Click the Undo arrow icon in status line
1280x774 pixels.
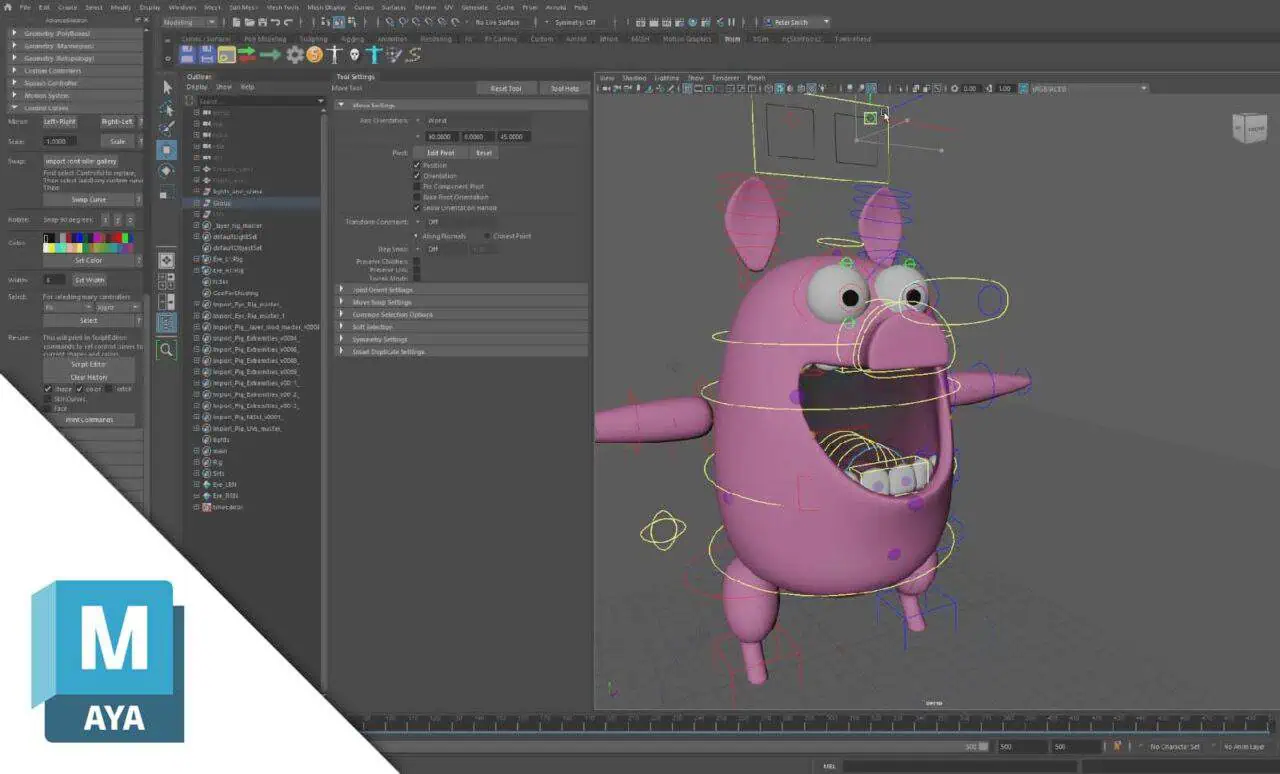275,22
